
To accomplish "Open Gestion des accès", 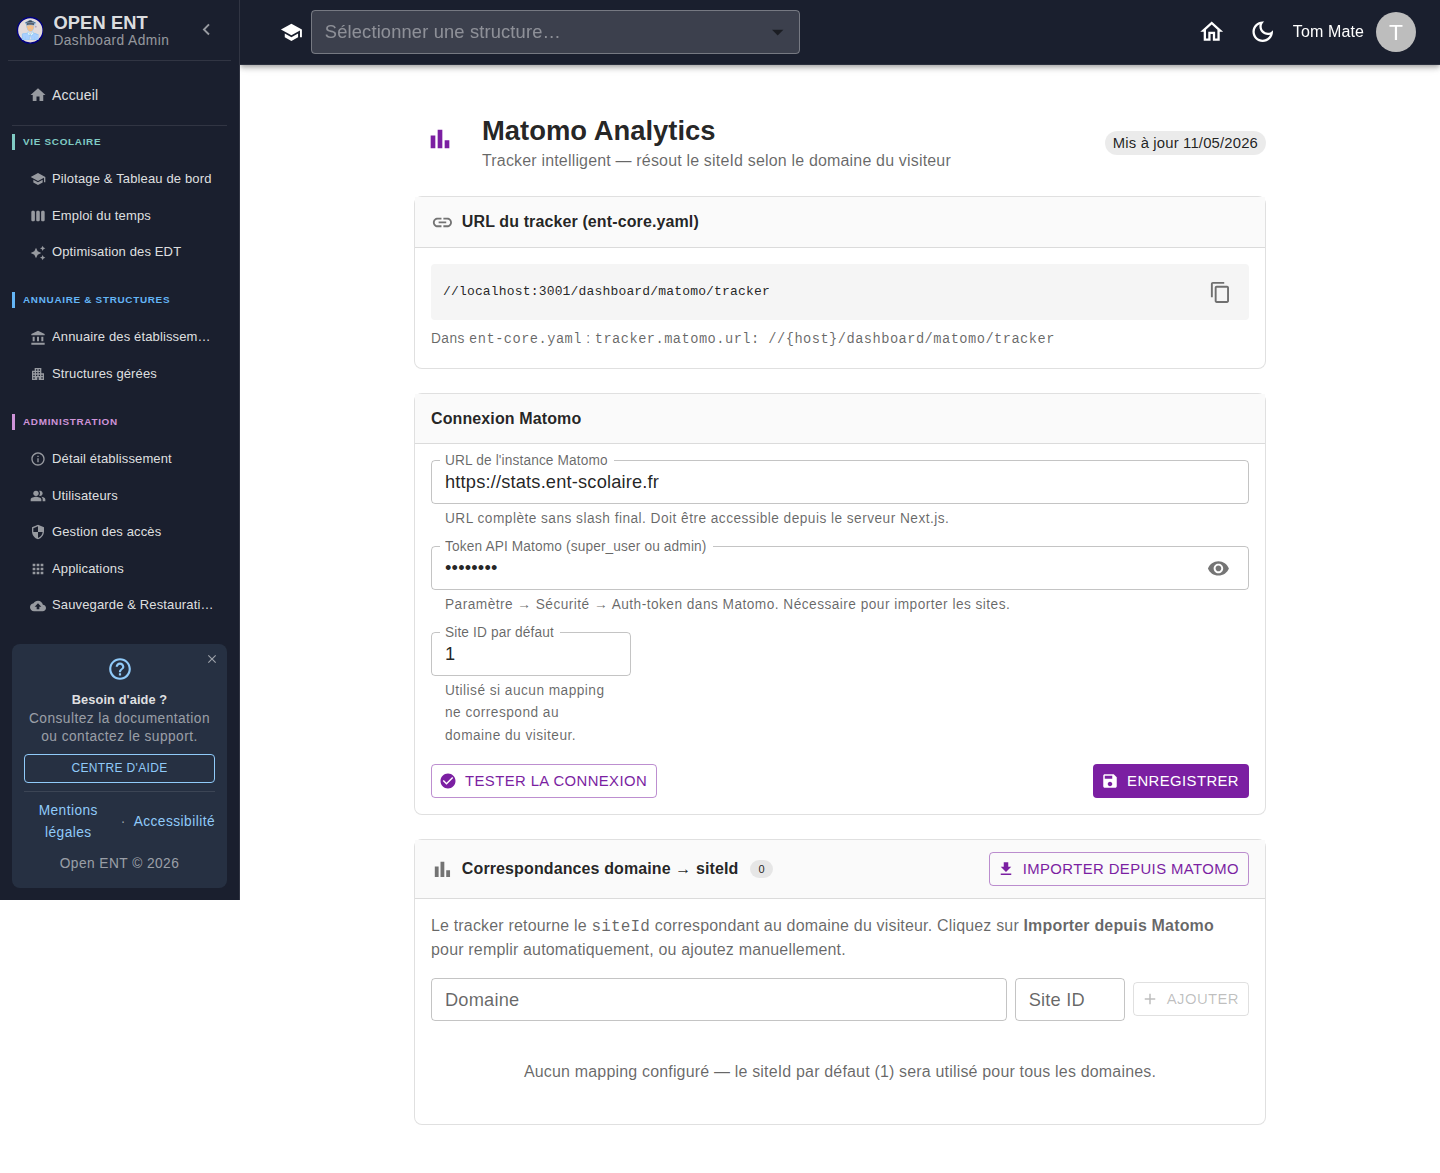I will click(120, 532).
